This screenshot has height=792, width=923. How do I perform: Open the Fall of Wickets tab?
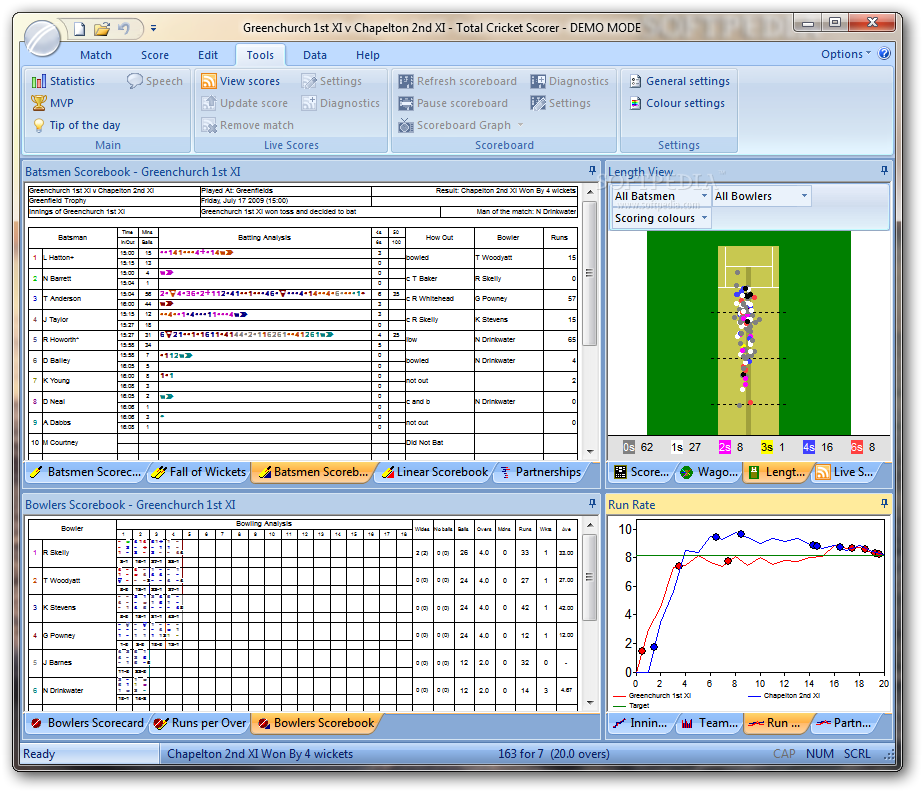coord(199,472)
